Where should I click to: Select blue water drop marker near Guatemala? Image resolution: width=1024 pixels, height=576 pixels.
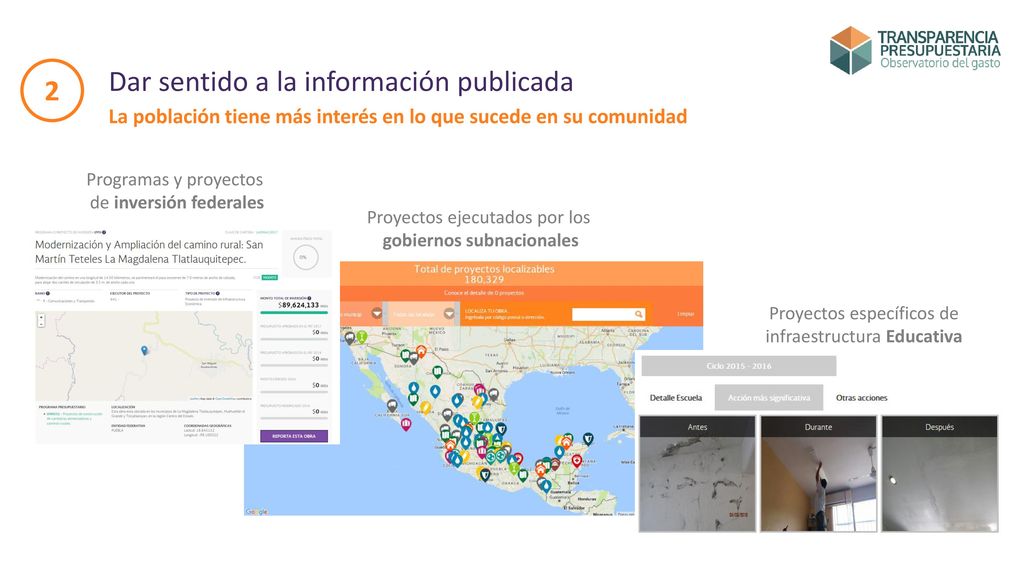coord(546,486)
